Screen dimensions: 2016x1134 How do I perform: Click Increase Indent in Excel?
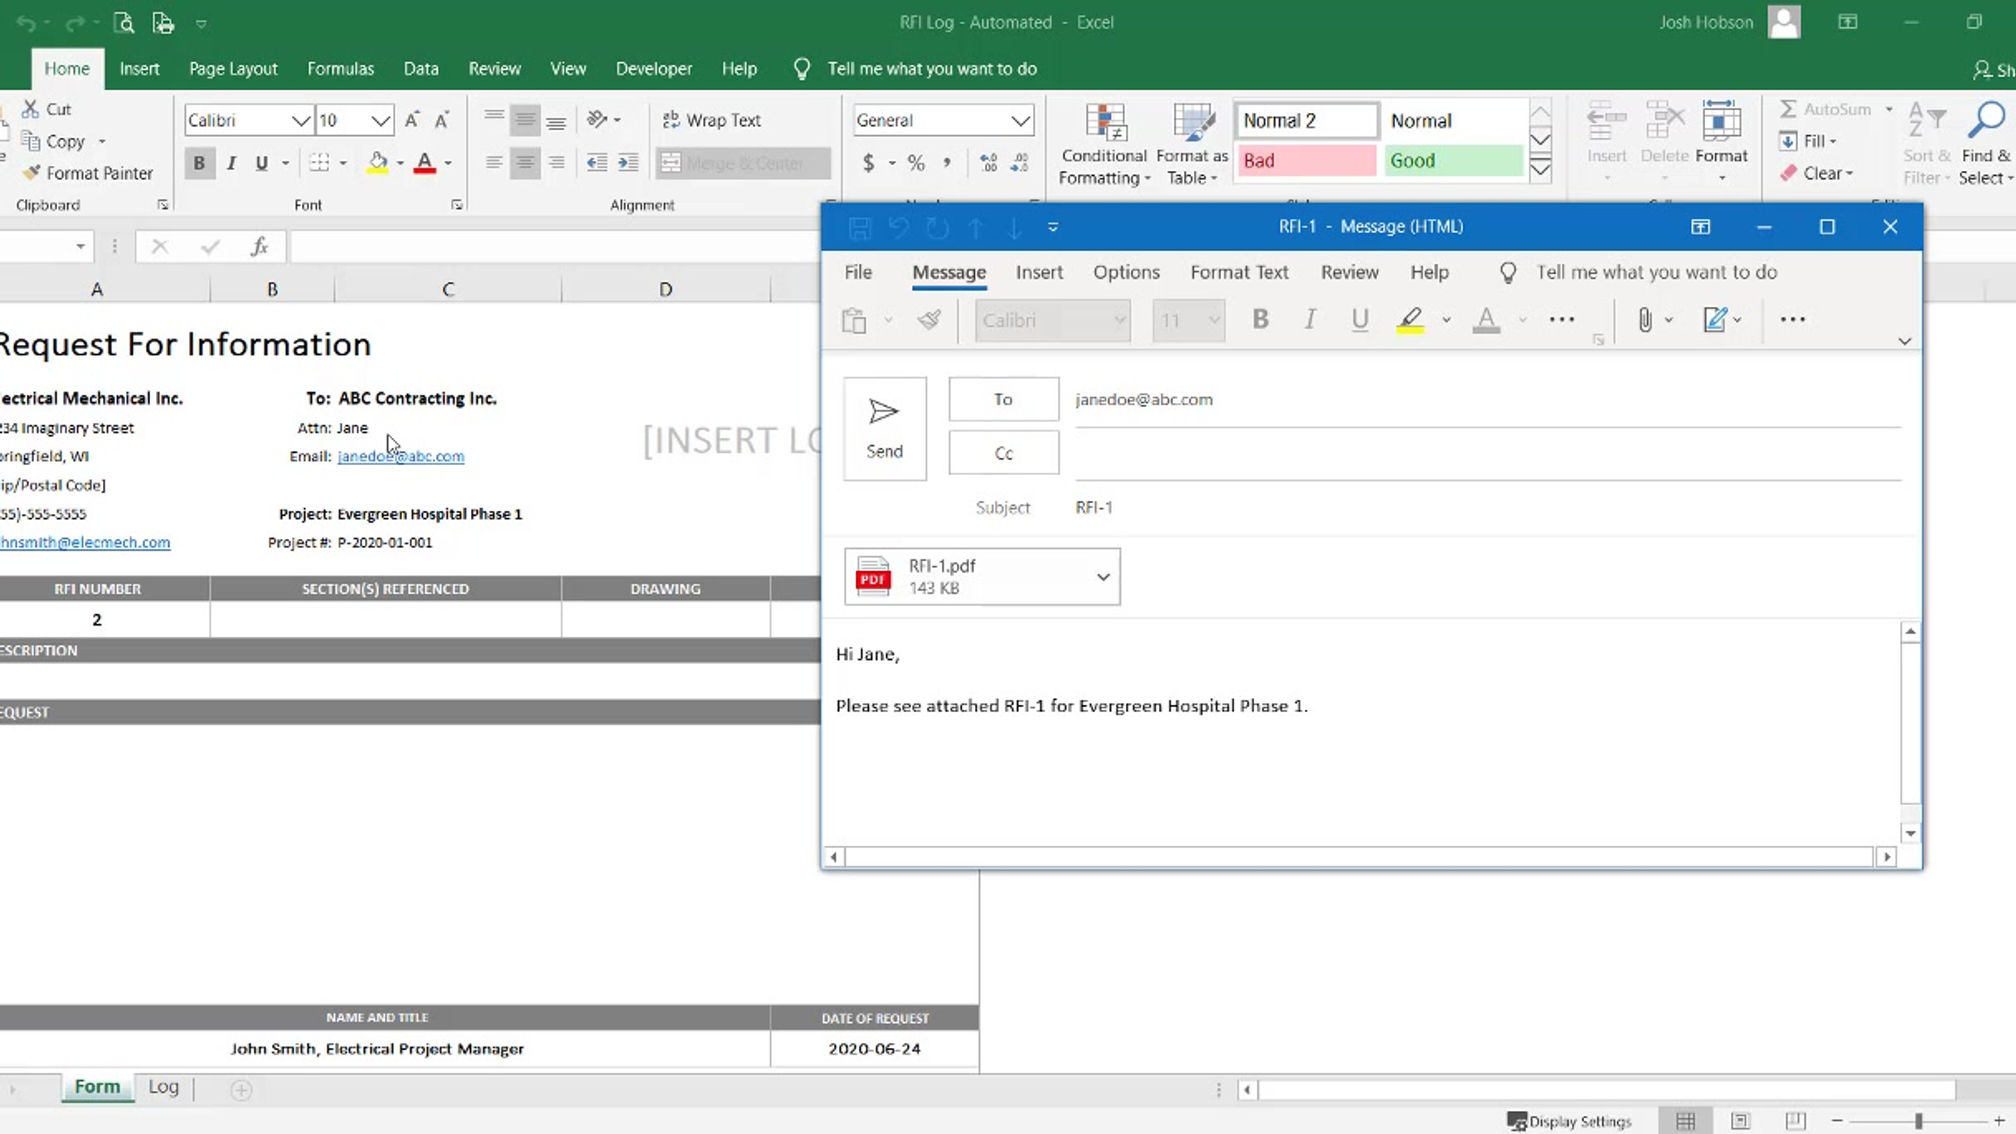coord(628,162)
